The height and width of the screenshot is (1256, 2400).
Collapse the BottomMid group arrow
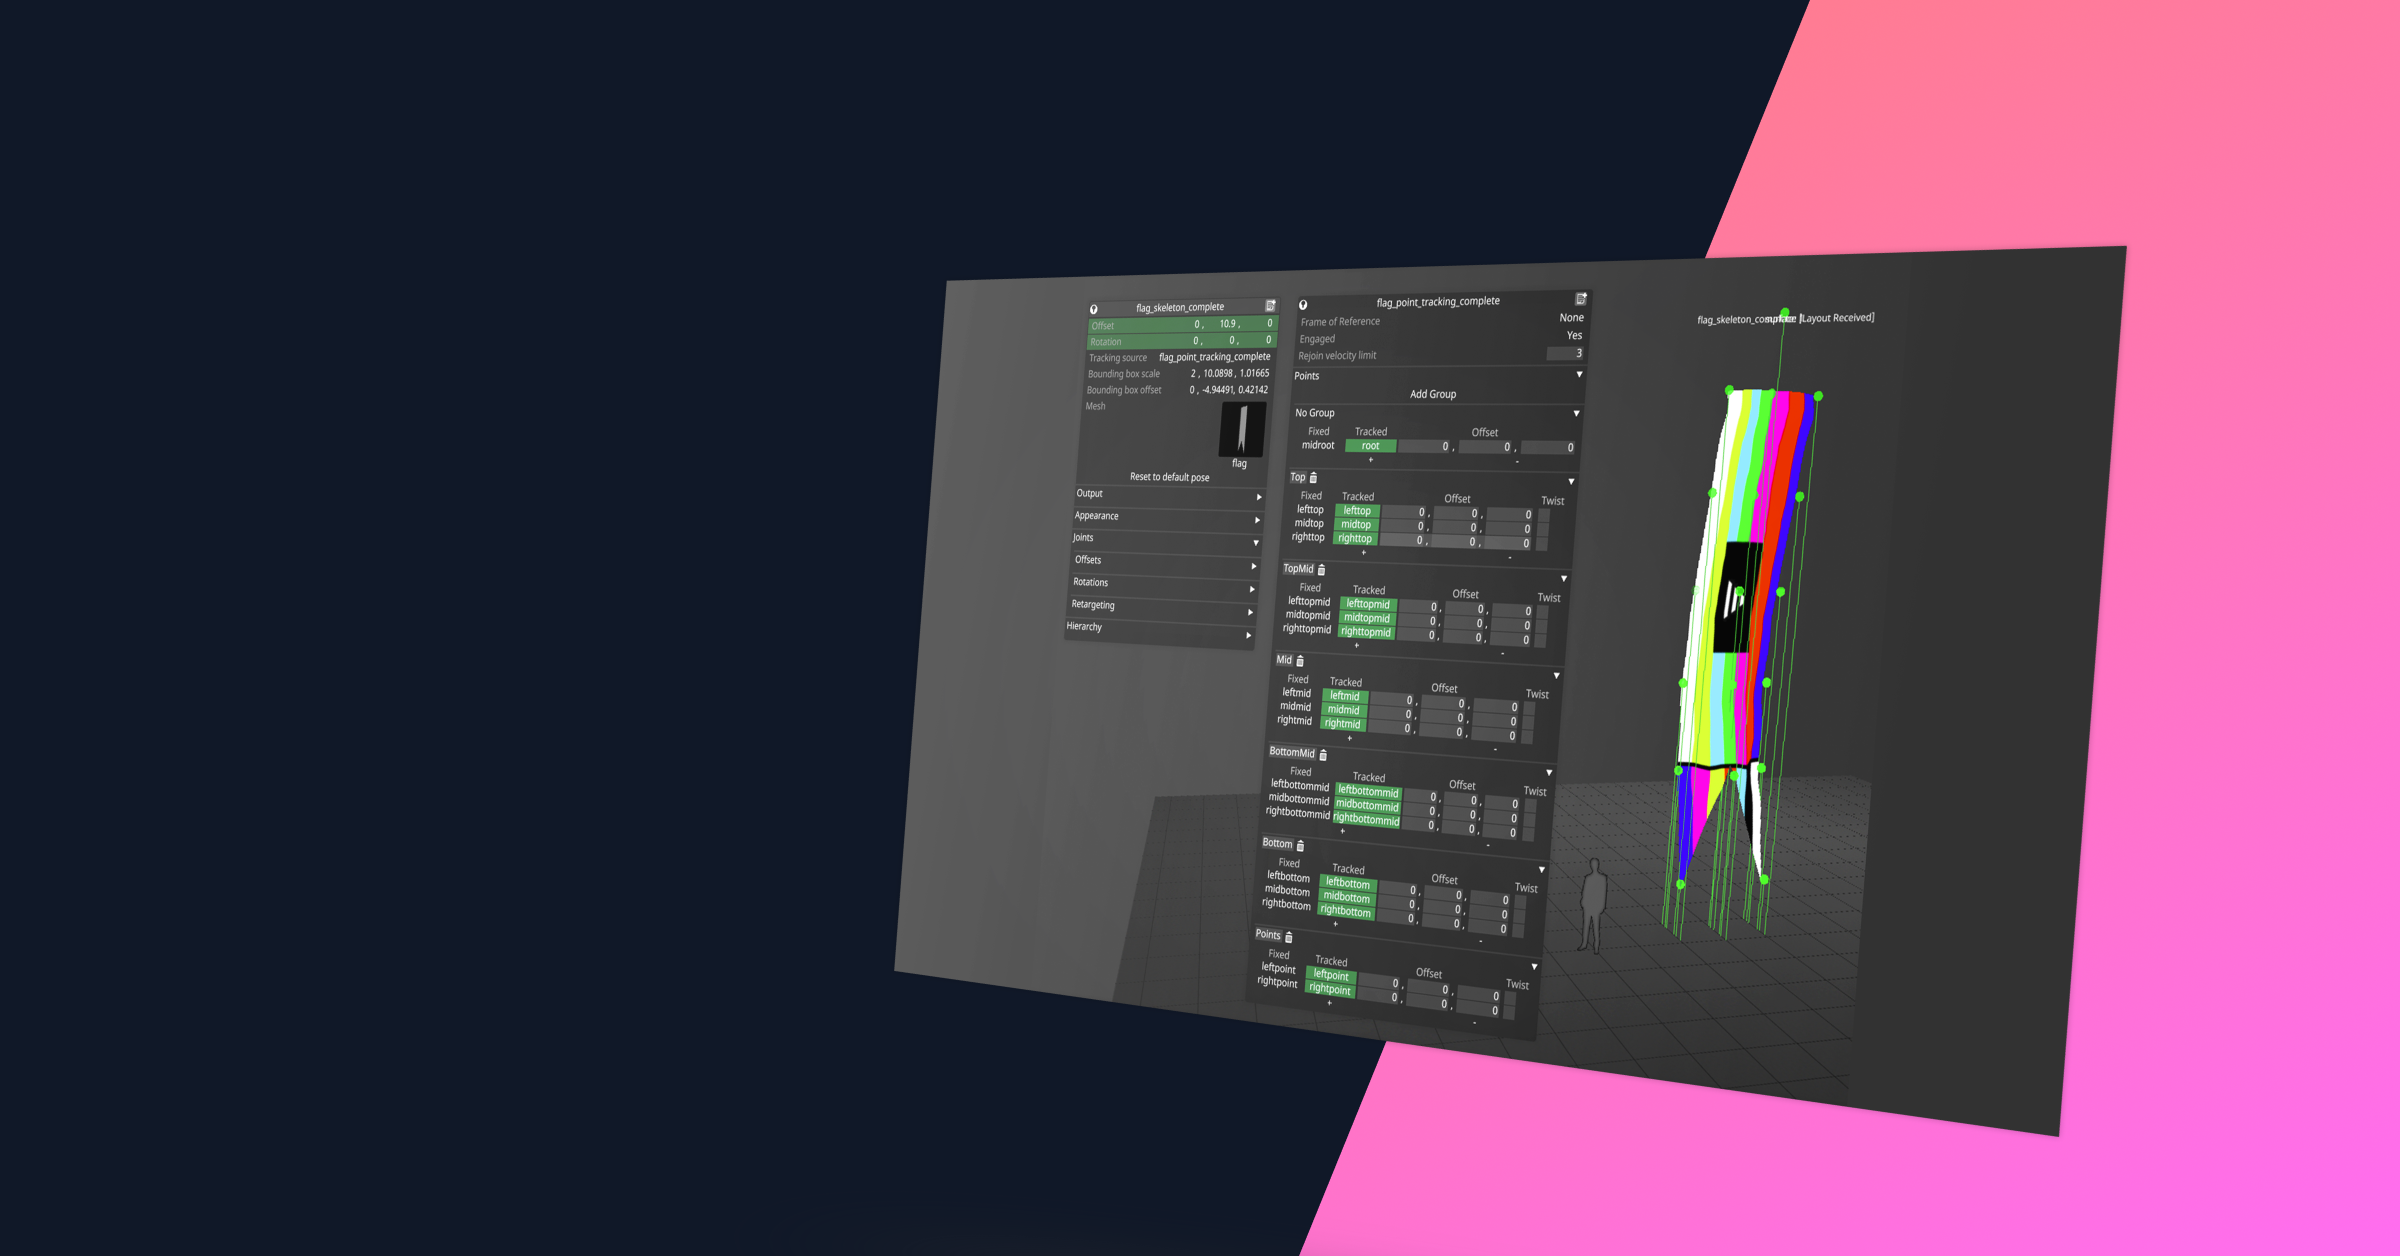[1549, 772]
